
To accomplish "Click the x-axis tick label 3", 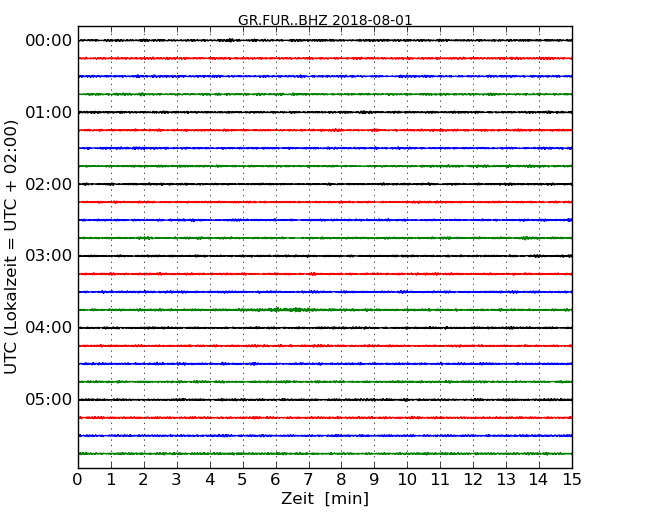I will 177,479.
